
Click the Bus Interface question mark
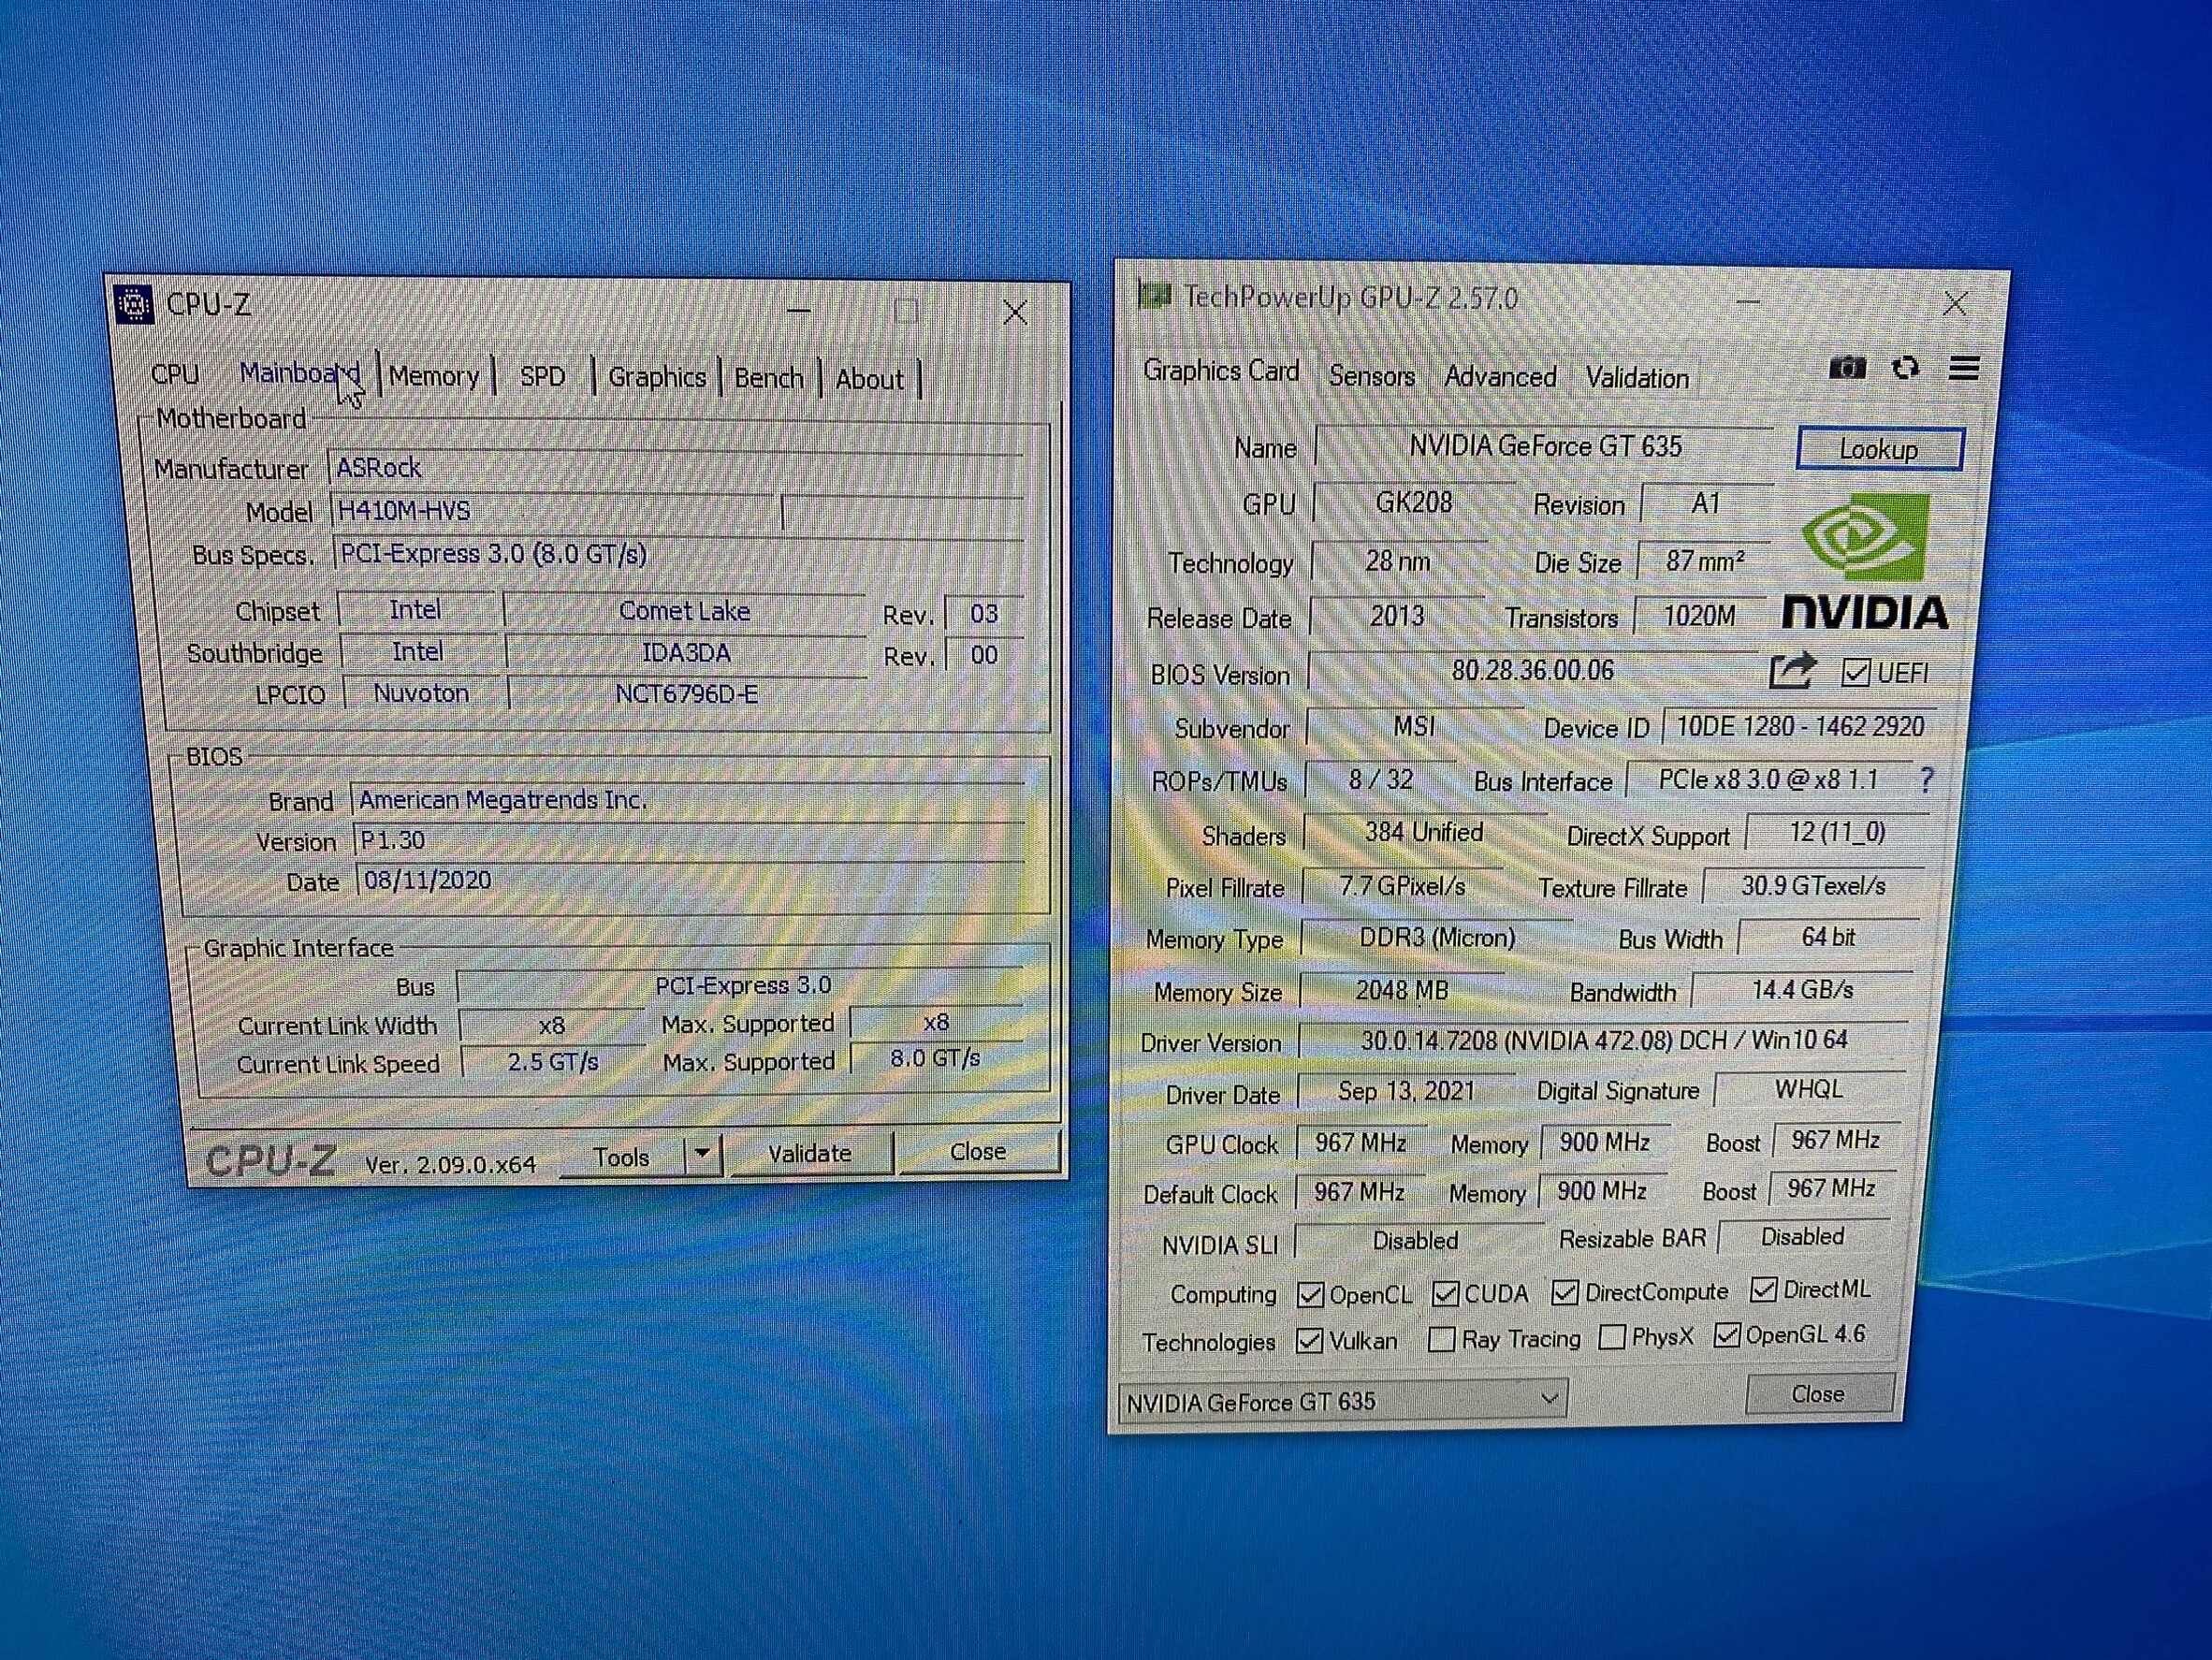[1927, 780]
